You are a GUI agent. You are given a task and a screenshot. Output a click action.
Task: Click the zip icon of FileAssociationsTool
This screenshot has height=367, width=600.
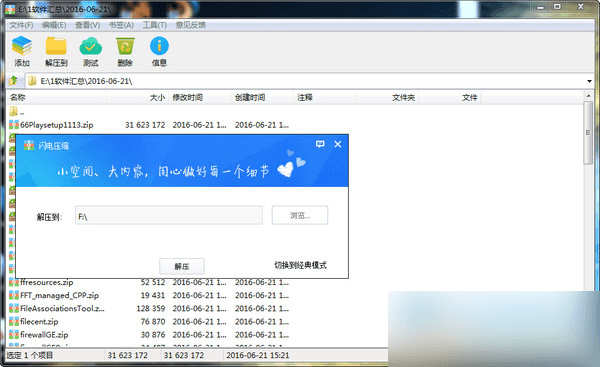(x=14, y=308)
